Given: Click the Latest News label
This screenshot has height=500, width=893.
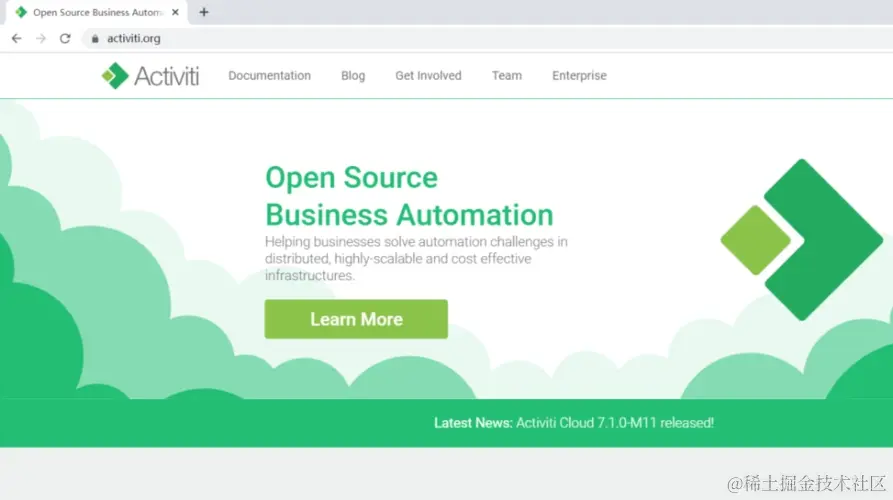Looking at the screenshot, I should pos(473,423).
